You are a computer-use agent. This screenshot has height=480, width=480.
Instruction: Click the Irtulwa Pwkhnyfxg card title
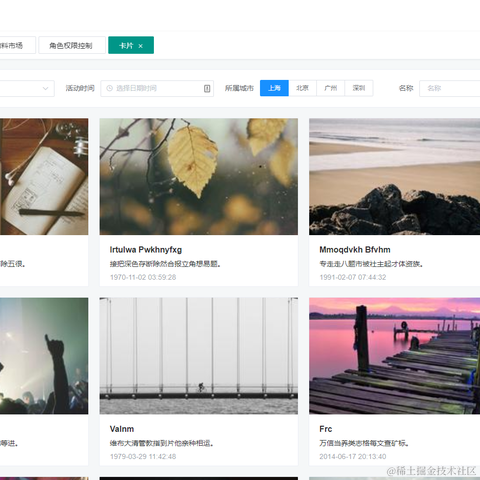point(146,250)
